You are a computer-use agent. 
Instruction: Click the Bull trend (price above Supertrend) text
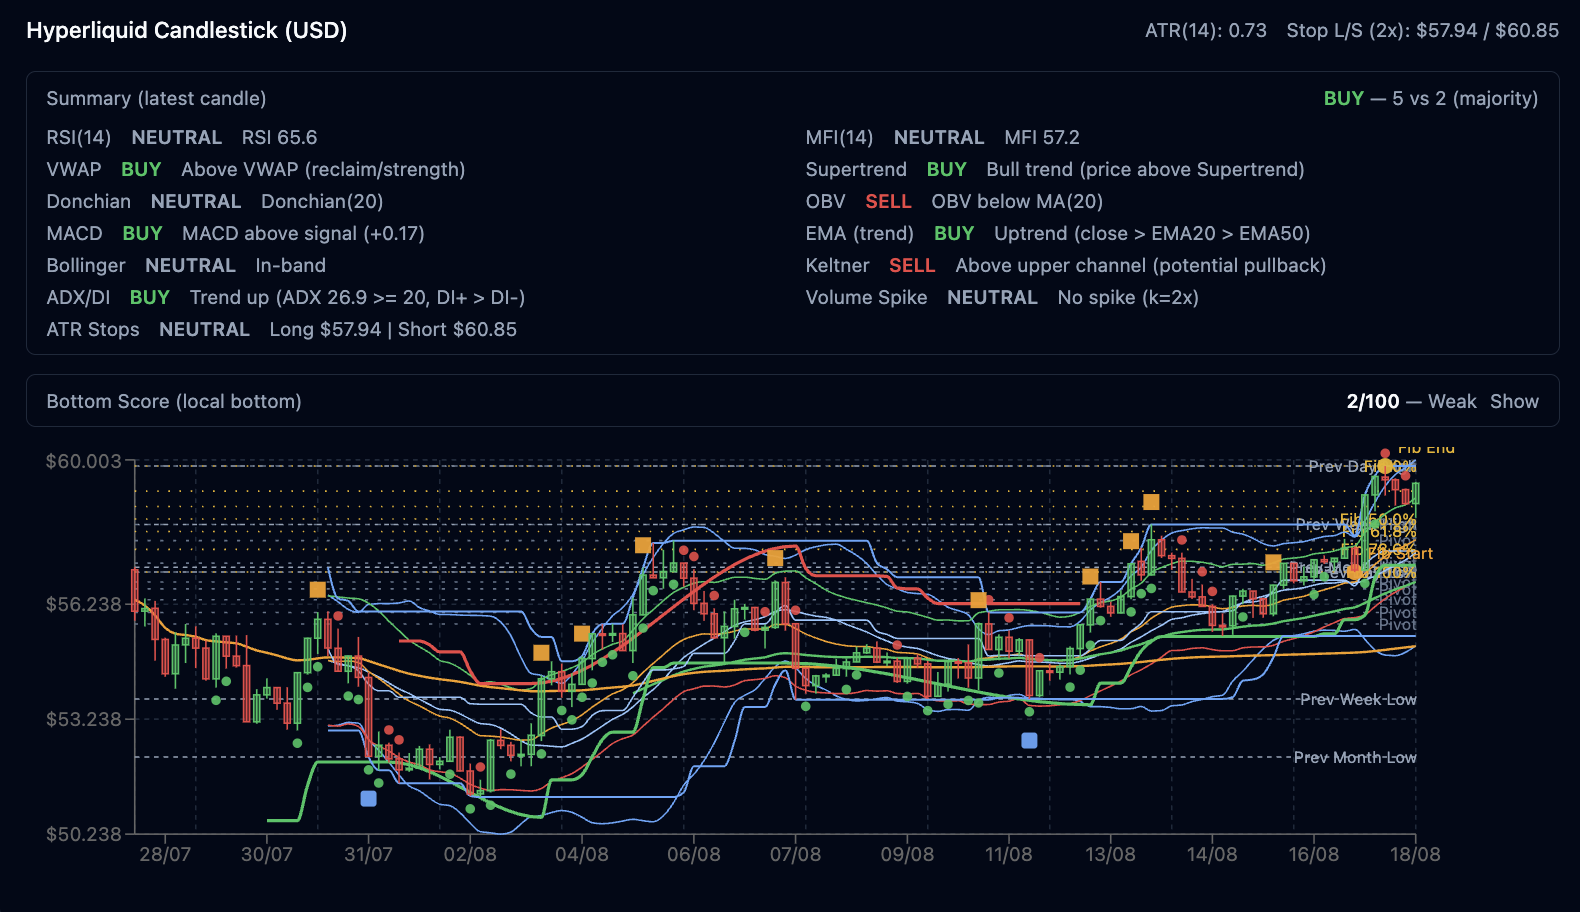pos(1145,169)
